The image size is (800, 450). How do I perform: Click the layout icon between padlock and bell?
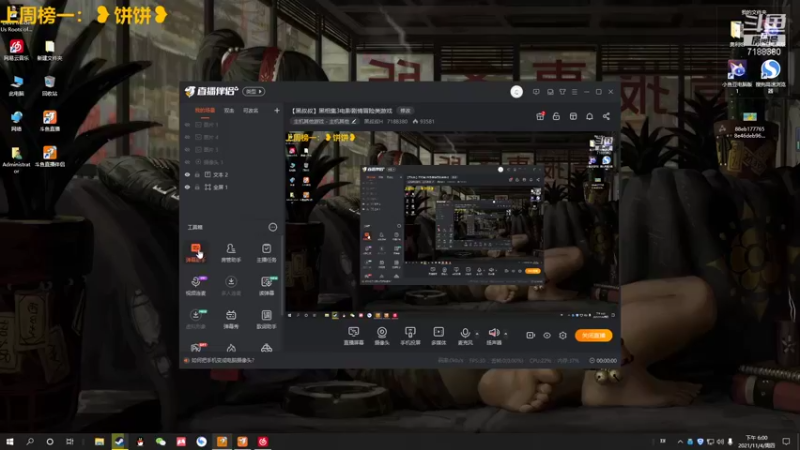coord(573,116)
